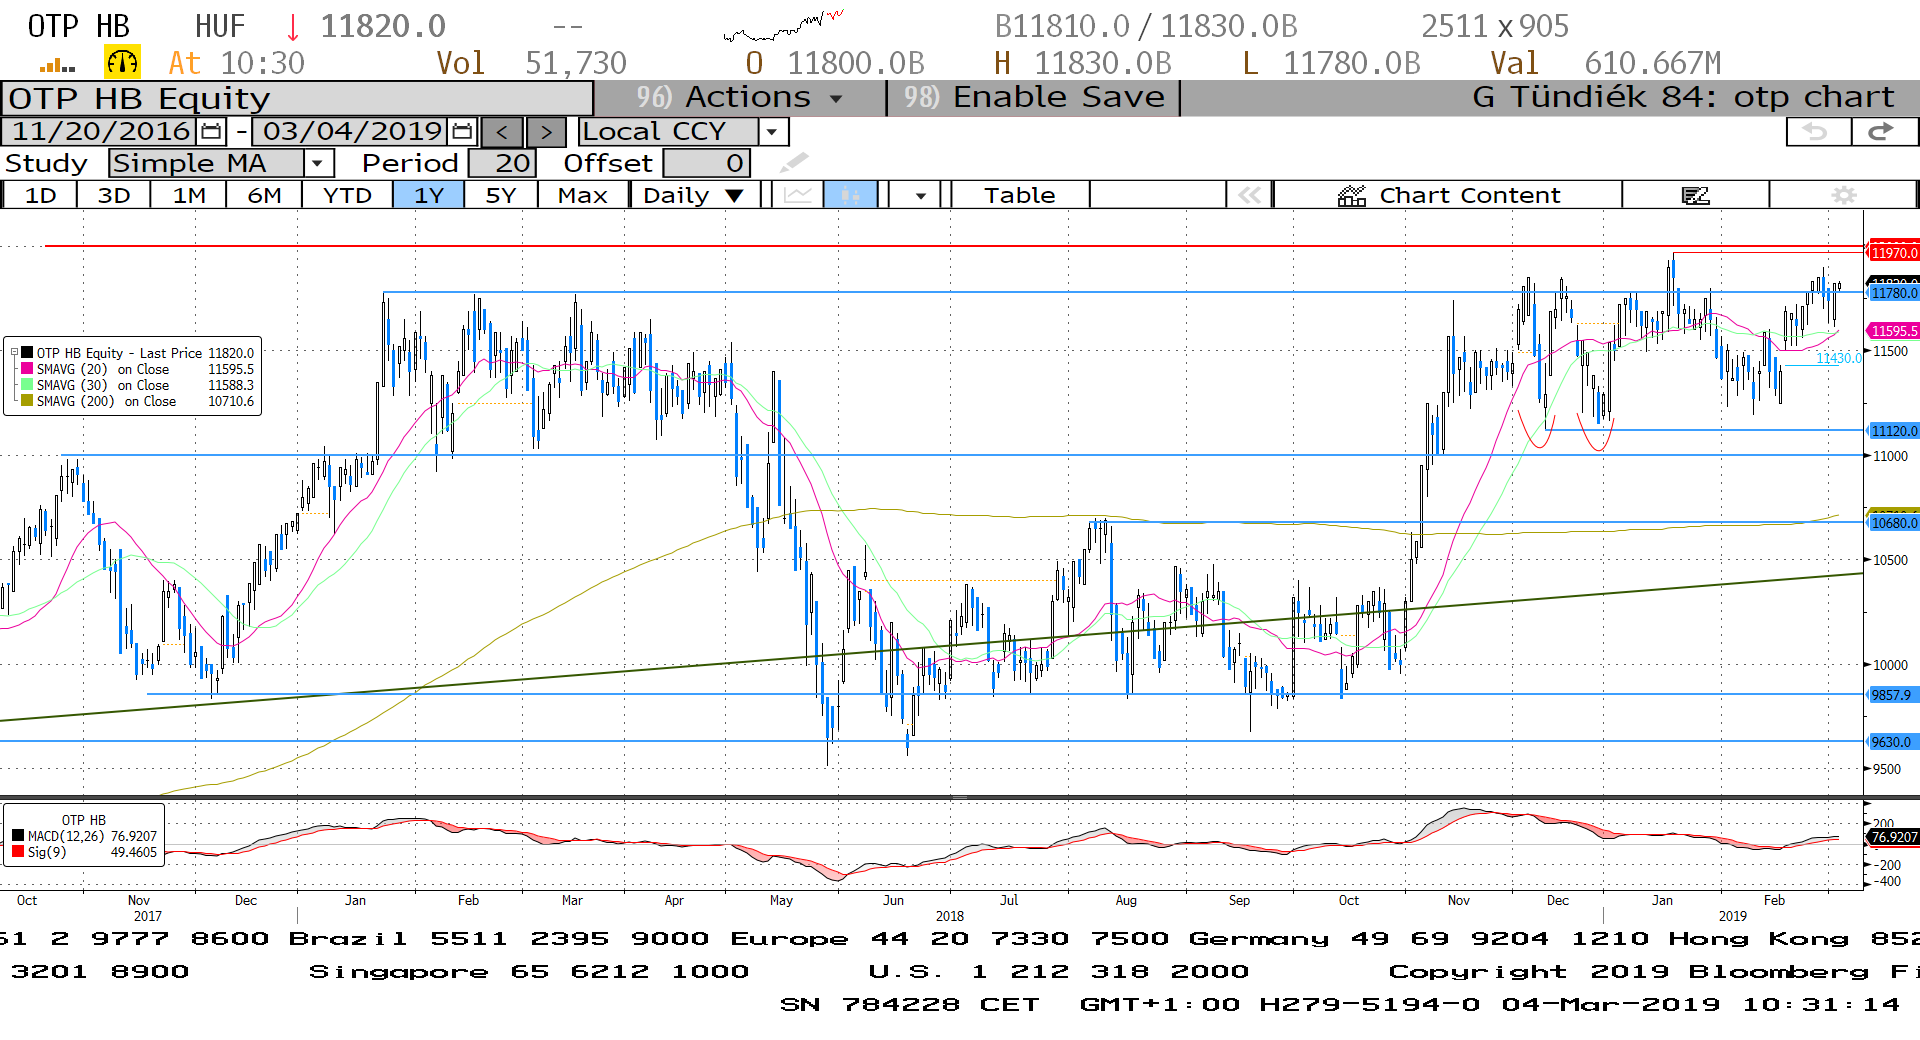This screenshot has height=1040, width=1920.
Task: Shift date range forward with right arrow
Action: (x=546, y=132)
